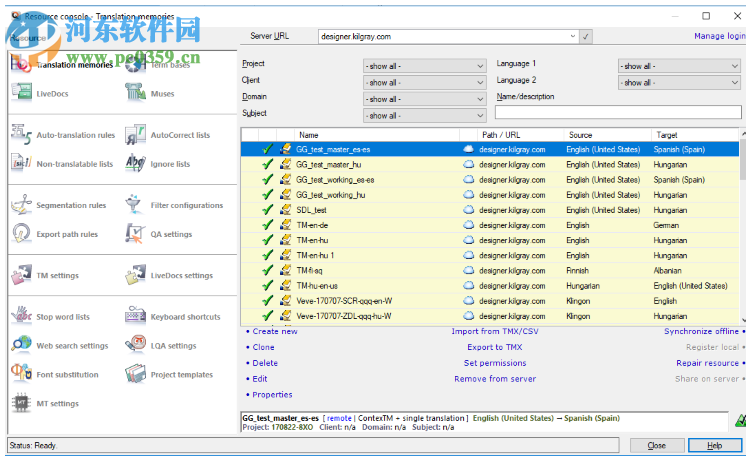Open Filter configurations
This screenshot has height=464, width=746.
(x=186, y=206)
